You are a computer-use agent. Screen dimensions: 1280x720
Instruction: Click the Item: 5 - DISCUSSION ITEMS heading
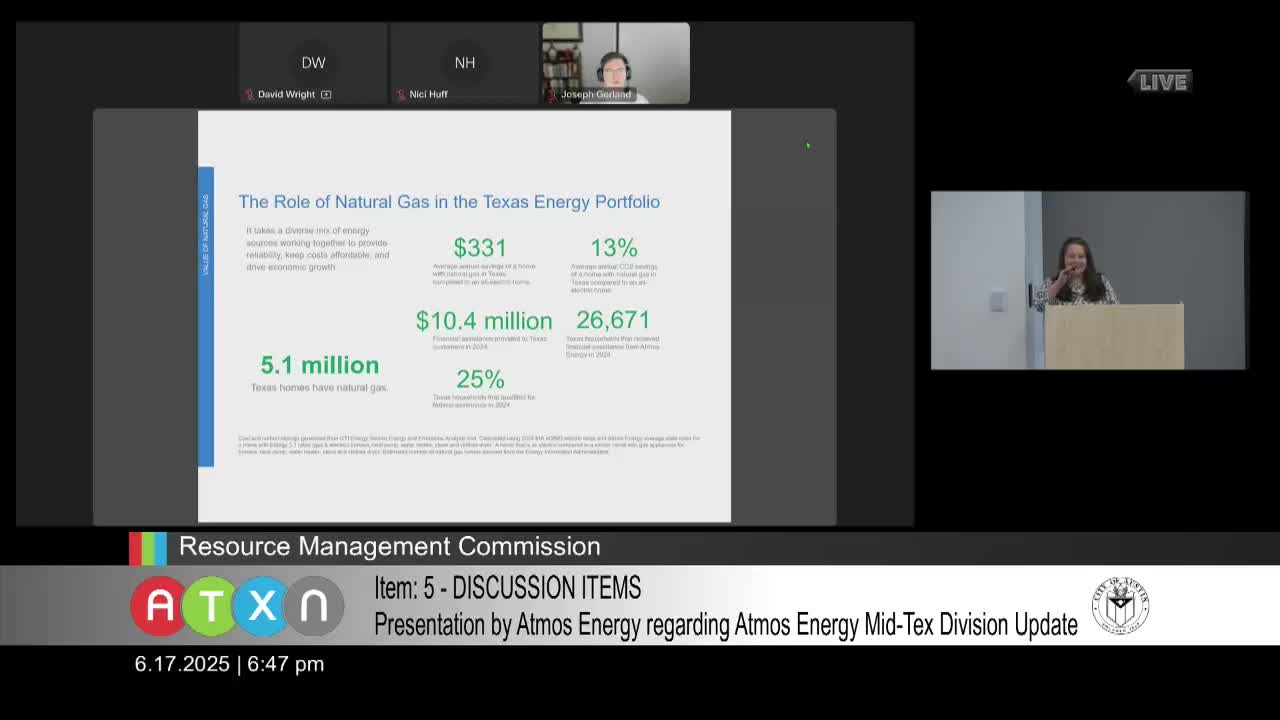click(x=508, y=588)
